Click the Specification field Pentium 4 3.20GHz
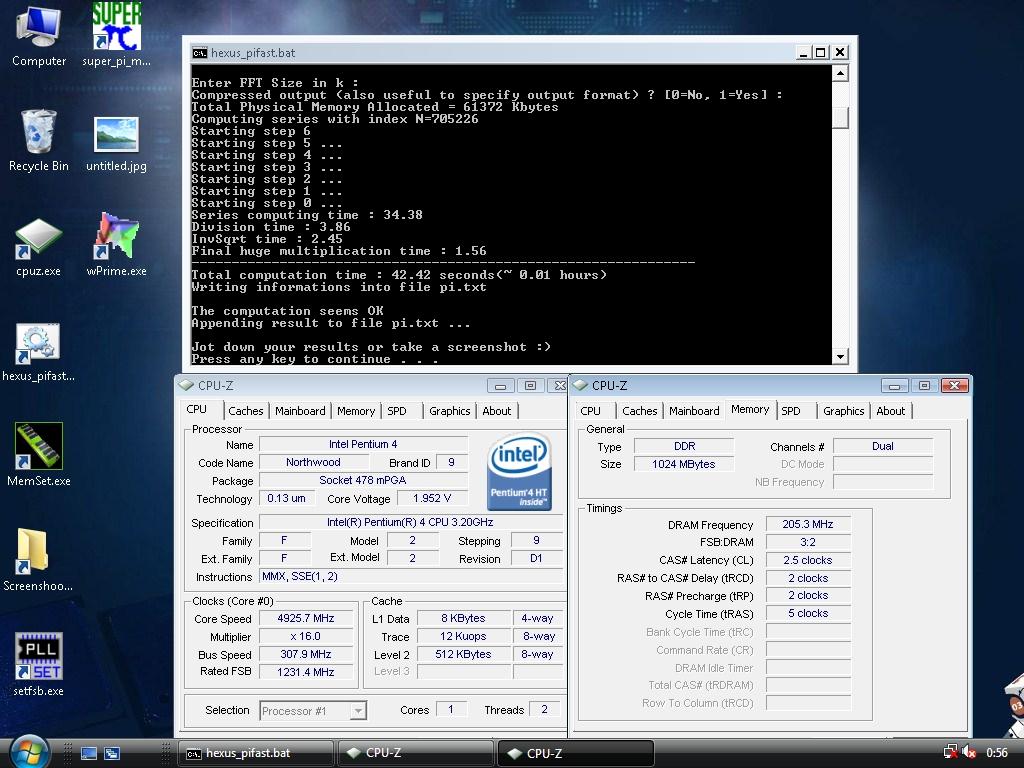 [410, 522]
